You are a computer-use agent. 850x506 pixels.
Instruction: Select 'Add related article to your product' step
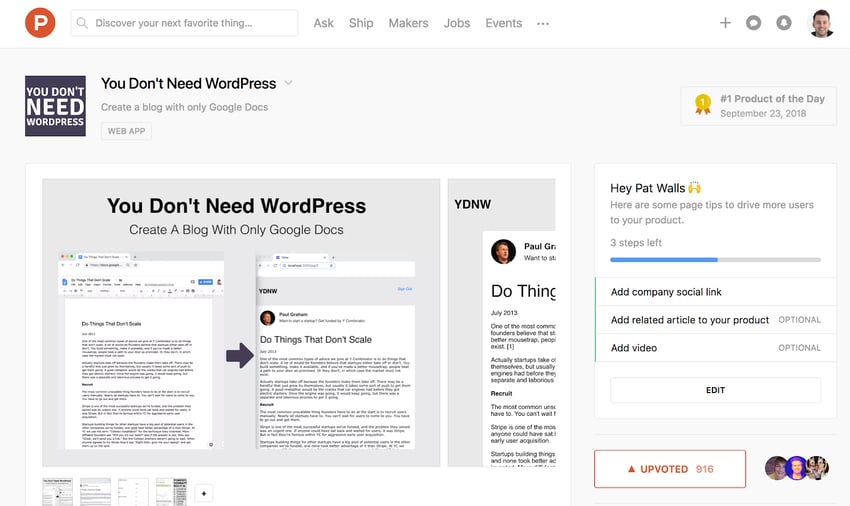716,320
